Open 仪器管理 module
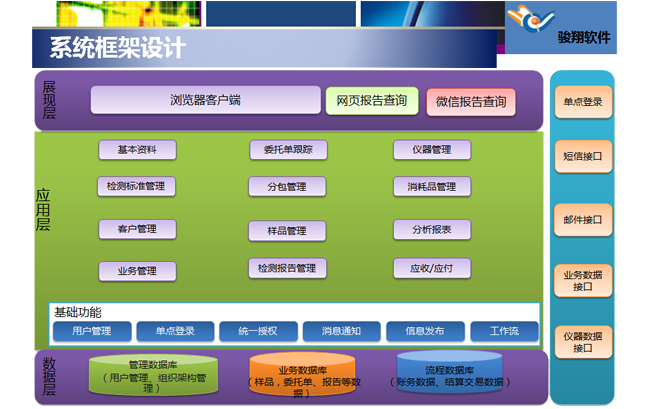The height and width of the screenshot is (409, 650). (431, 150)
